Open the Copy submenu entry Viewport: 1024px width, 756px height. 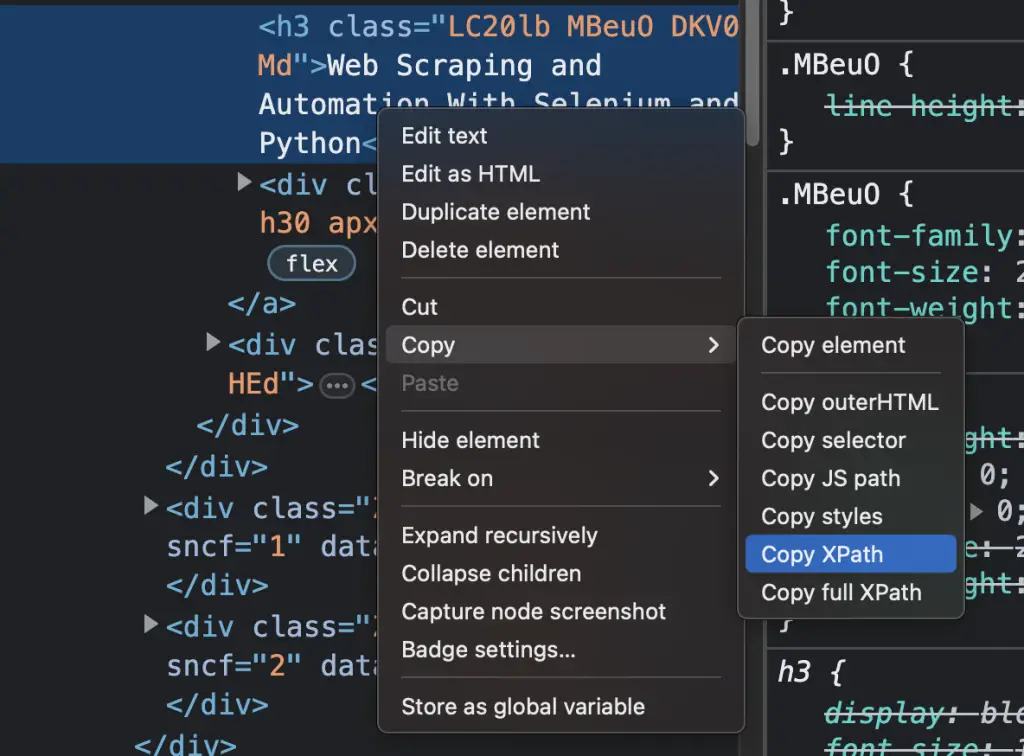pyautogui.click(x=560, y=345)
